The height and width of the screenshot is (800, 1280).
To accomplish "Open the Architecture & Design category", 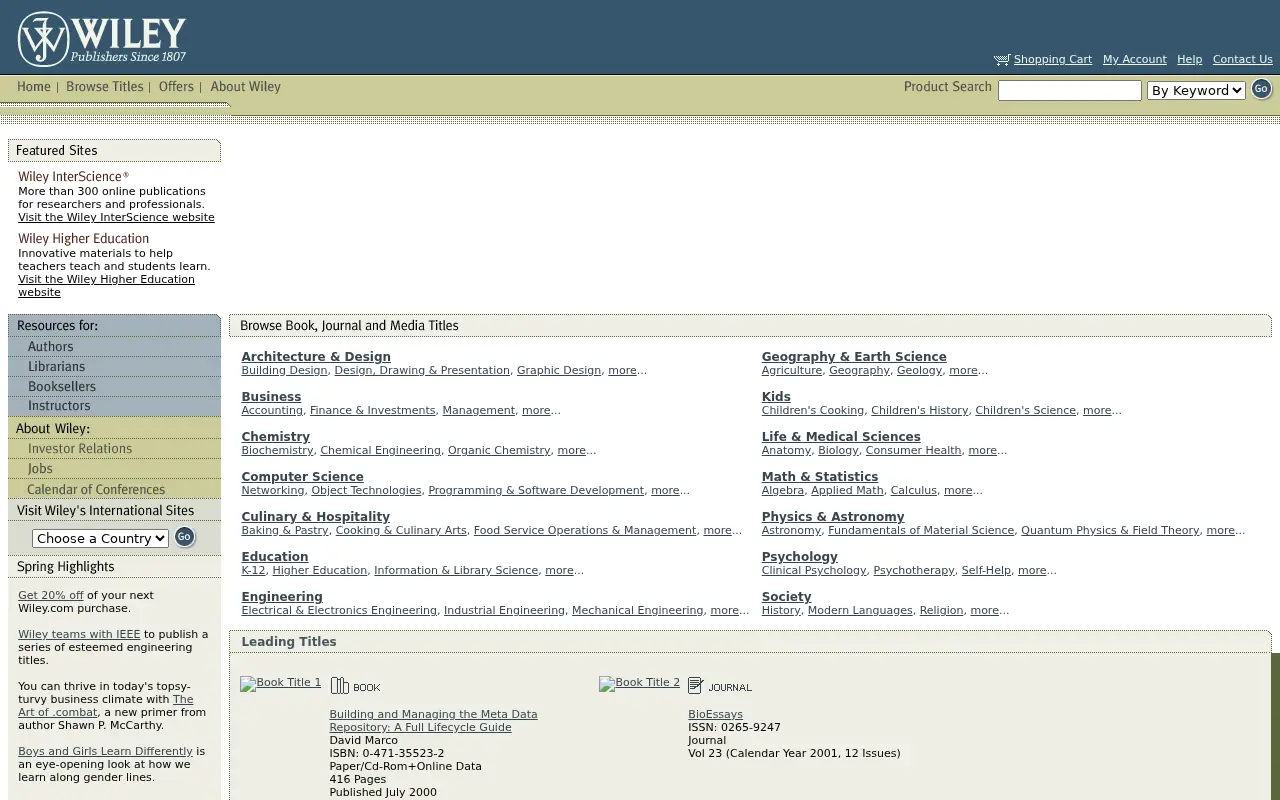I will (x=316, y=357).
